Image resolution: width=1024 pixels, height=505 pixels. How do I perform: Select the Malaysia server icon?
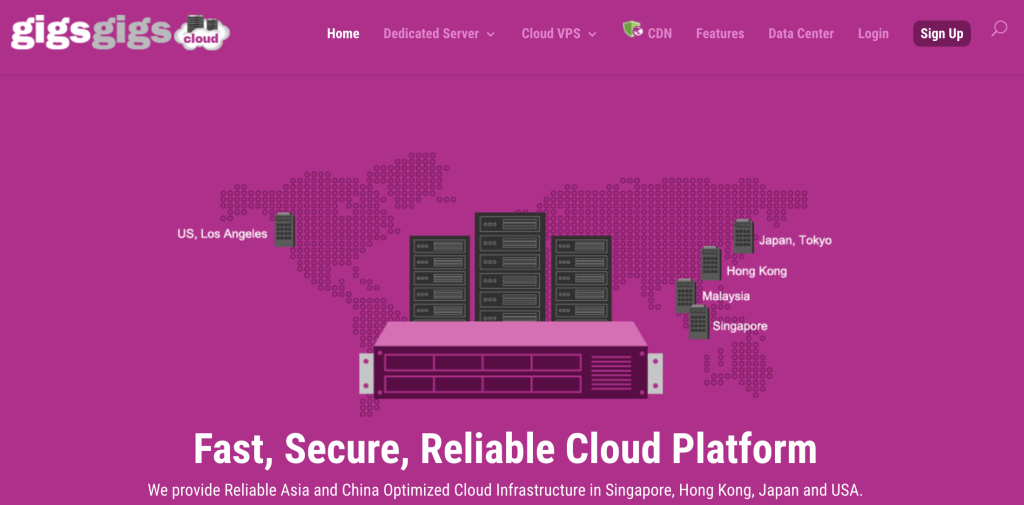tap(685, 296)
